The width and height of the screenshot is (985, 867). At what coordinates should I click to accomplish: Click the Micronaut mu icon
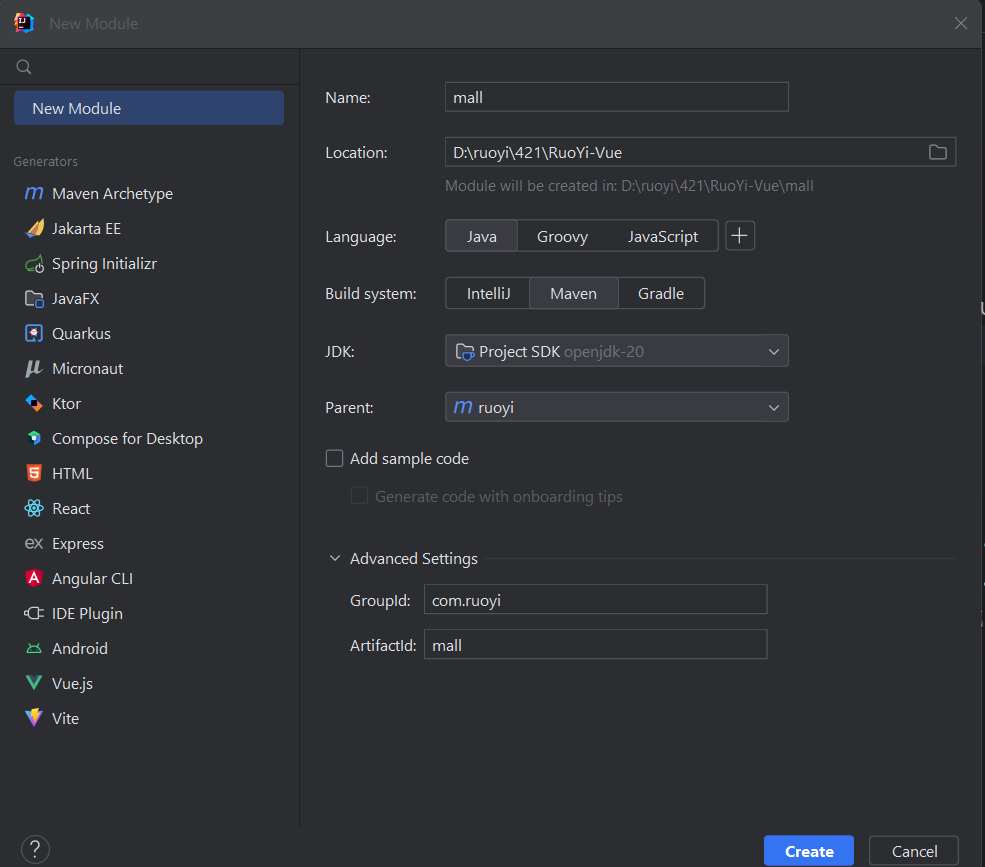coord(34,369)
